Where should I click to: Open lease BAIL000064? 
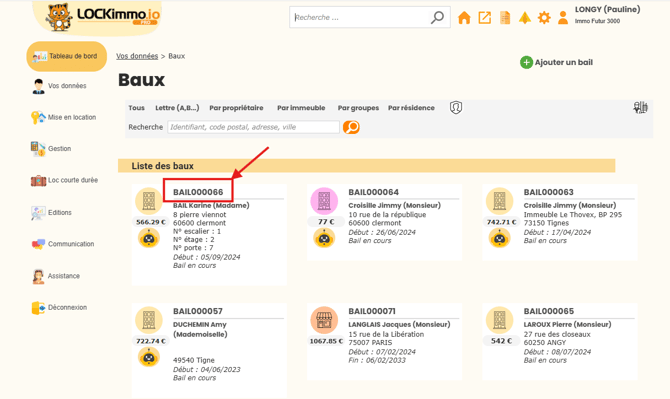373,192
